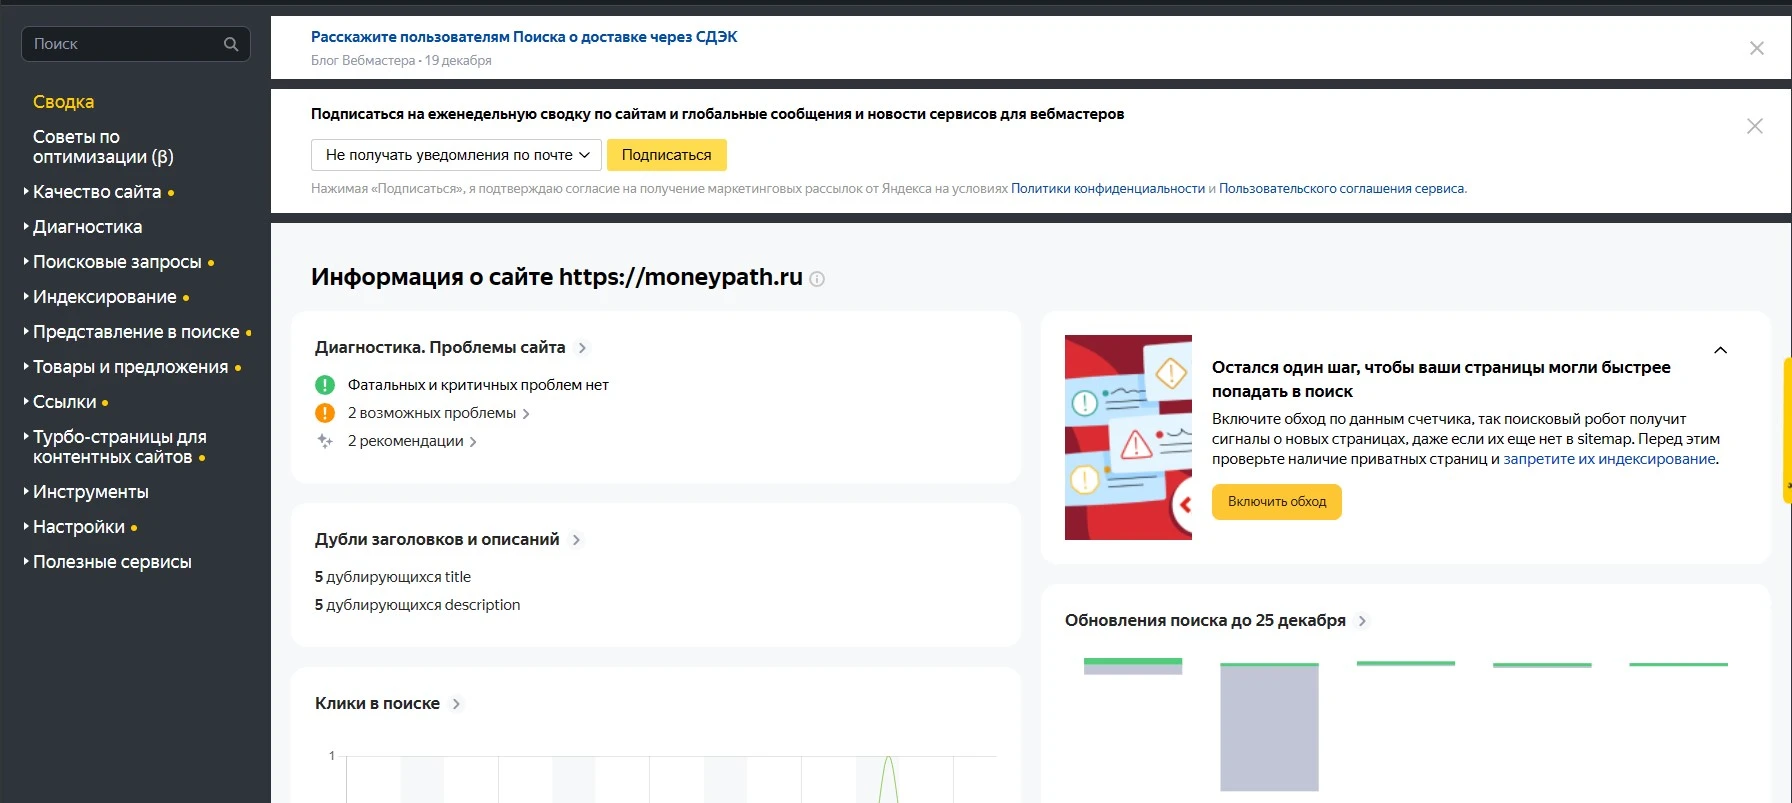Open arrow next to Клики в поиске

pyautogui.click(x=456, y=704)
